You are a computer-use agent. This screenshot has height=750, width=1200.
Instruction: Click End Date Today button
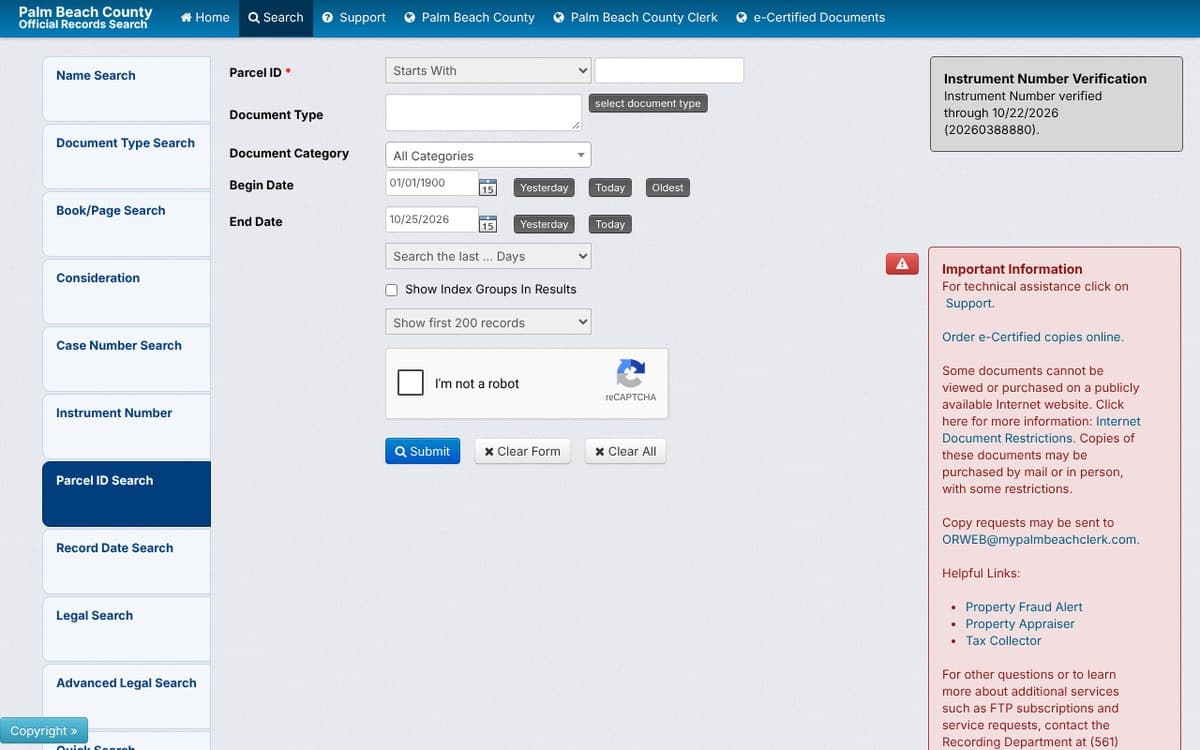(610, 224)
